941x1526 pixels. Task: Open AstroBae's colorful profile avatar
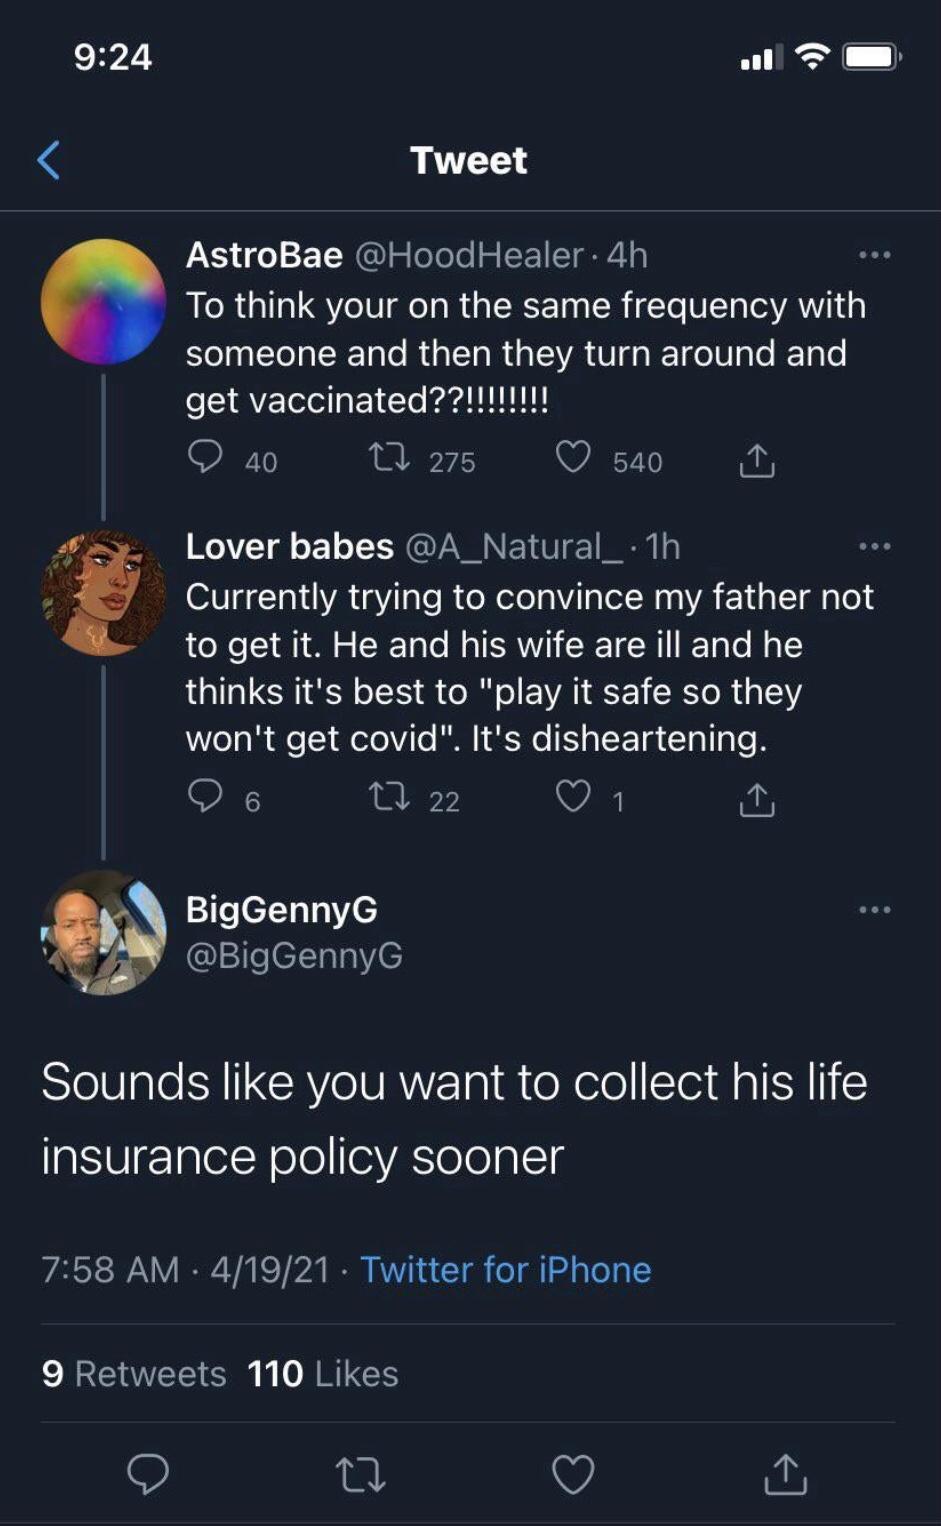click(x=103, y=301)
